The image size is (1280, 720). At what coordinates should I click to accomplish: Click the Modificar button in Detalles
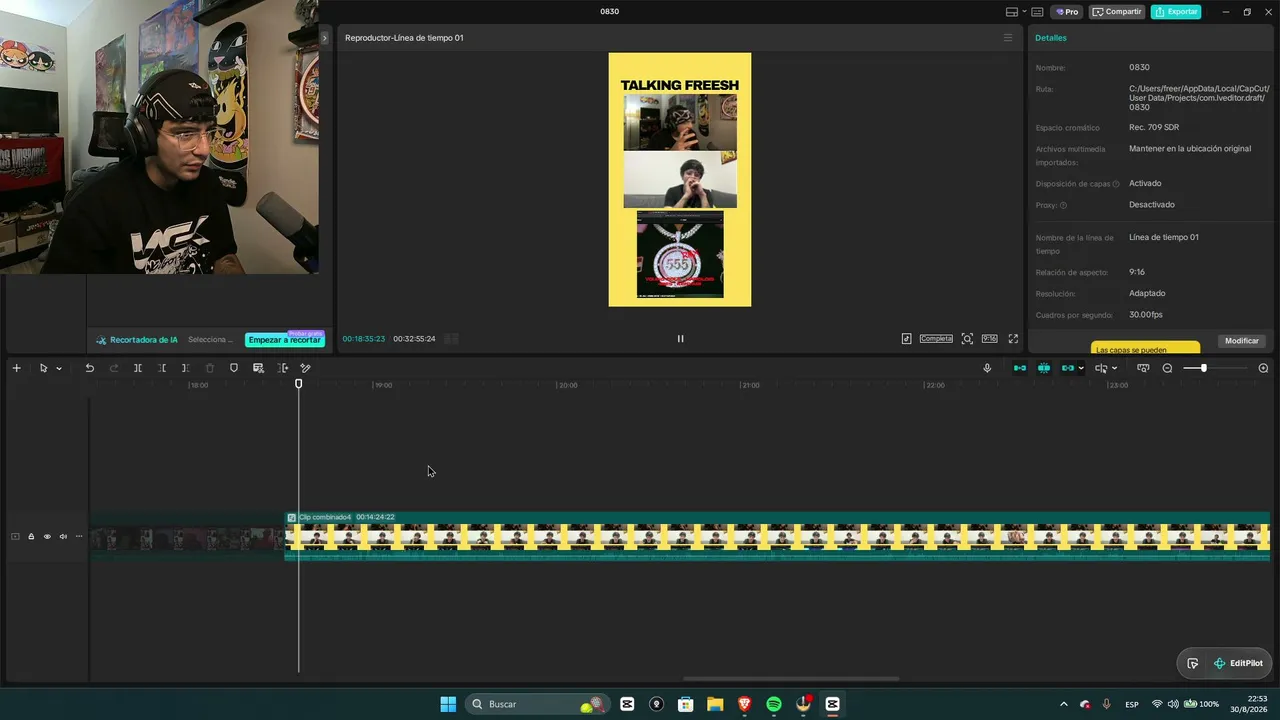[x=1242, y=341]
